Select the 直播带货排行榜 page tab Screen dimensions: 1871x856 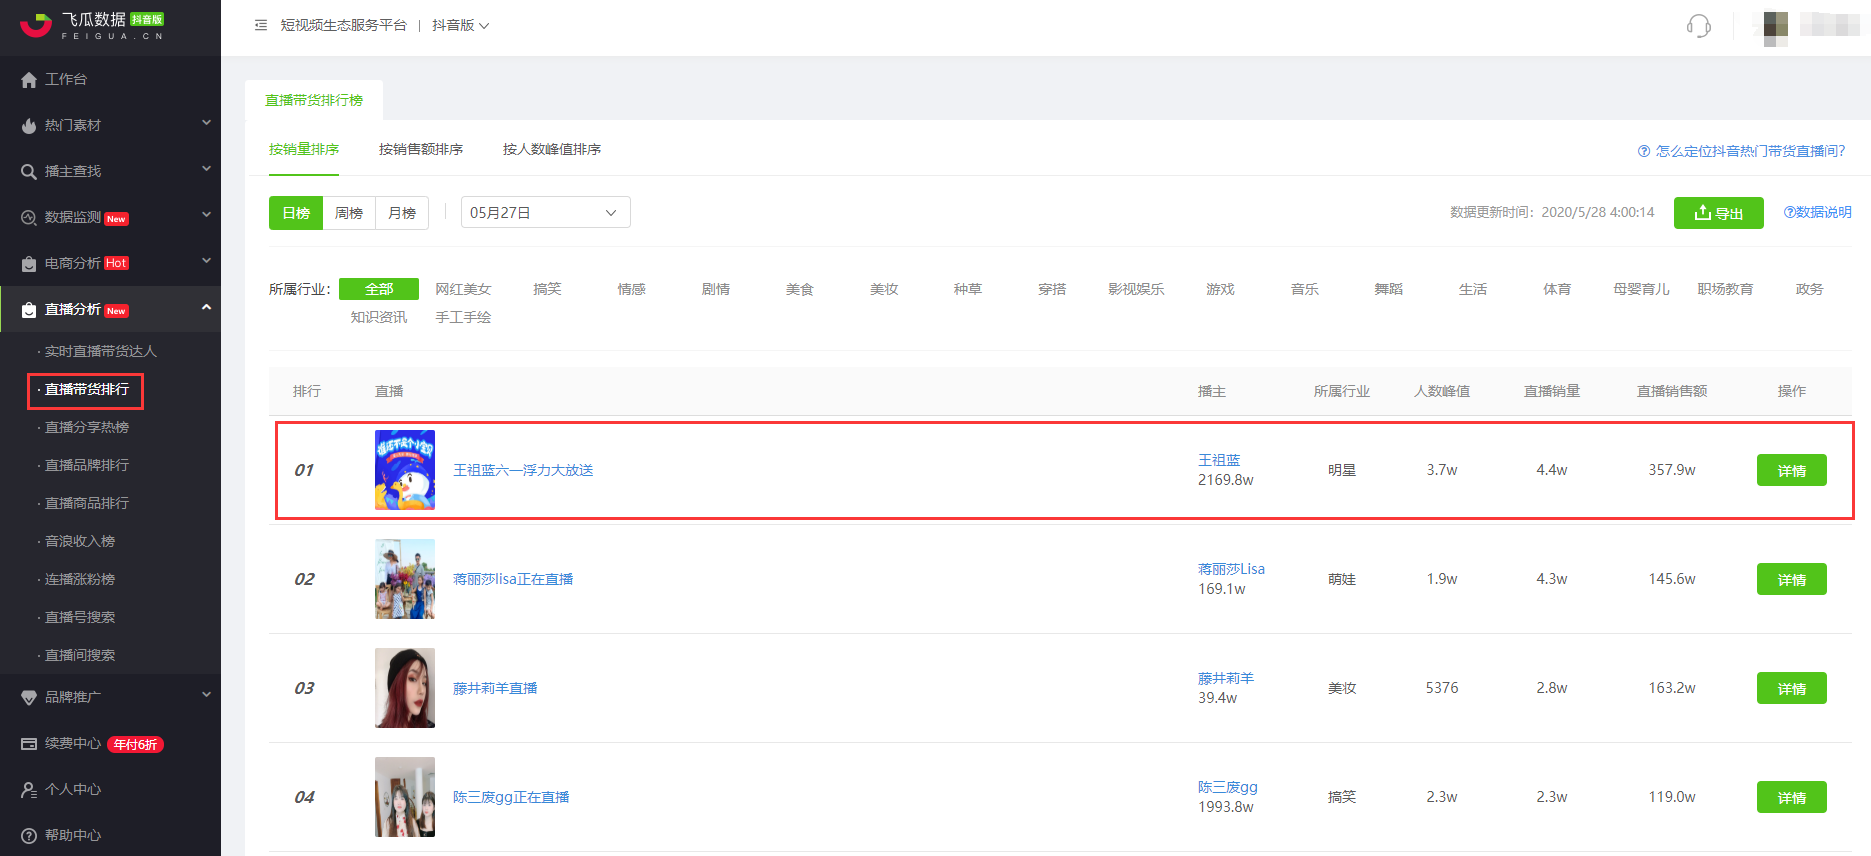point(314,100)
